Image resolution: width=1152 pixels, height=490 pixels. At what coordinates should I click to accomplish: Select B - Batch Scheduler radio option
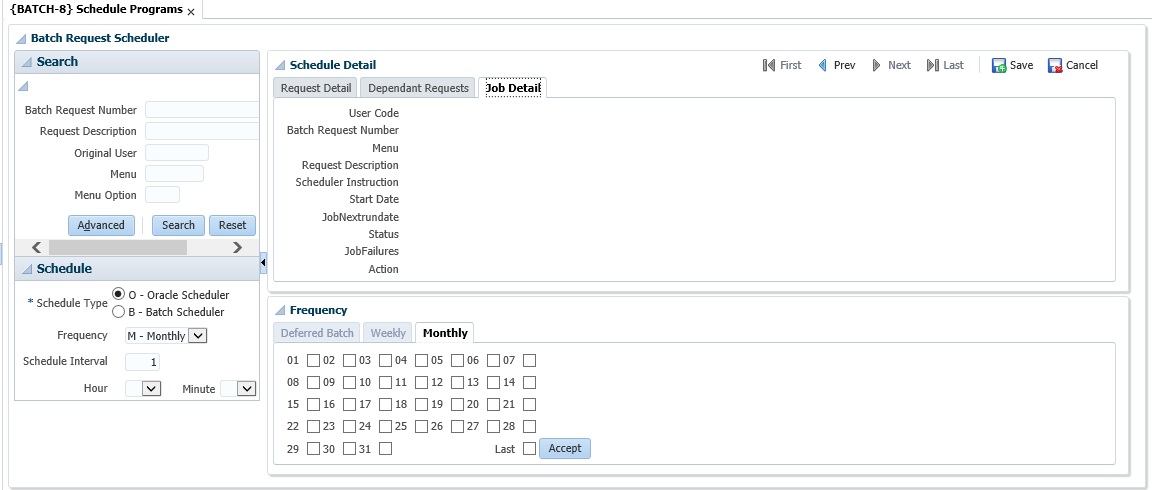pyautogui.click(x=119, y=311)
